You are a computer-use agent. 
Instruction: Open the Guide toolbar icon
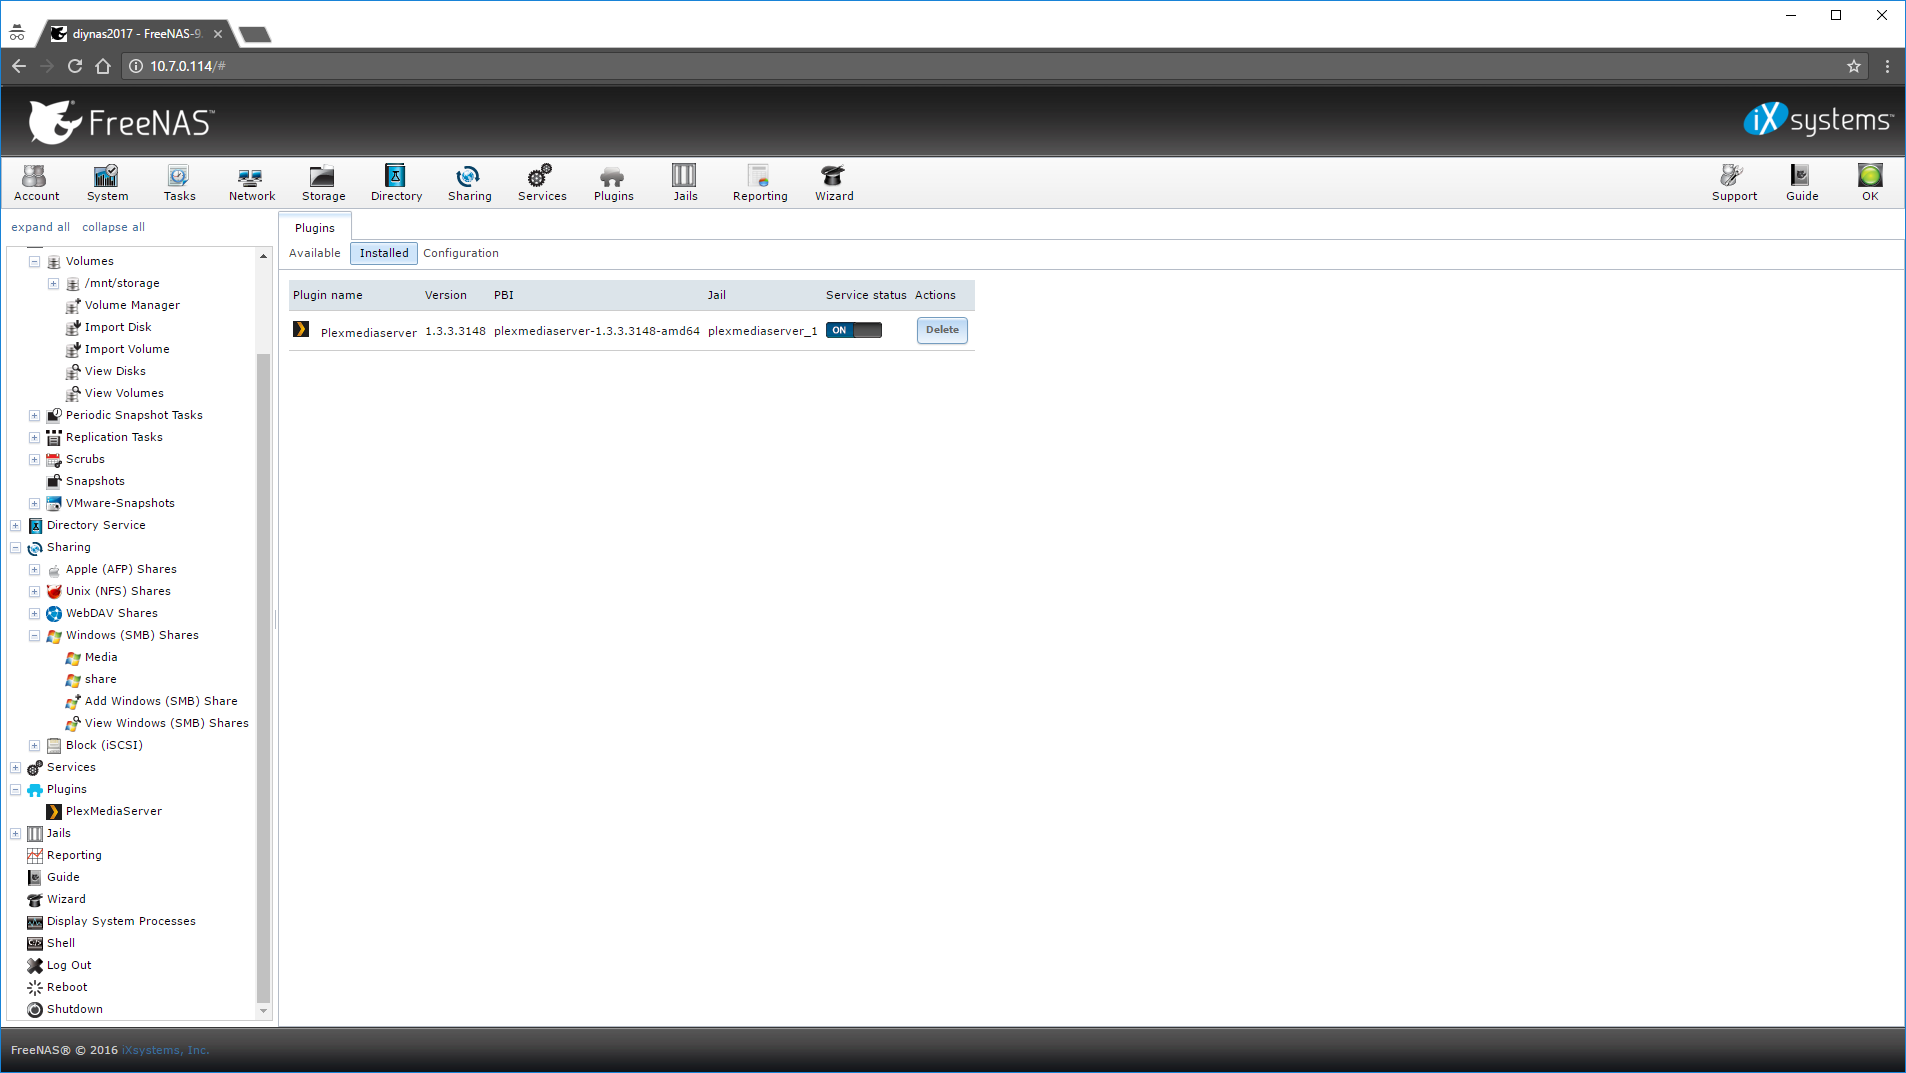click(x=1802, y=183)
